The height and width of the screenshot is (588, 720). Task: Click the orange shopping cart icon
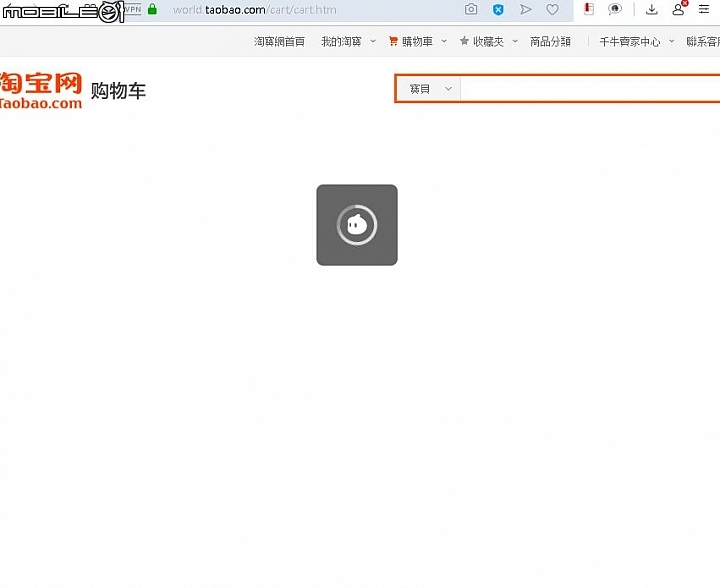pyautogui.click(x=393, y=41)
